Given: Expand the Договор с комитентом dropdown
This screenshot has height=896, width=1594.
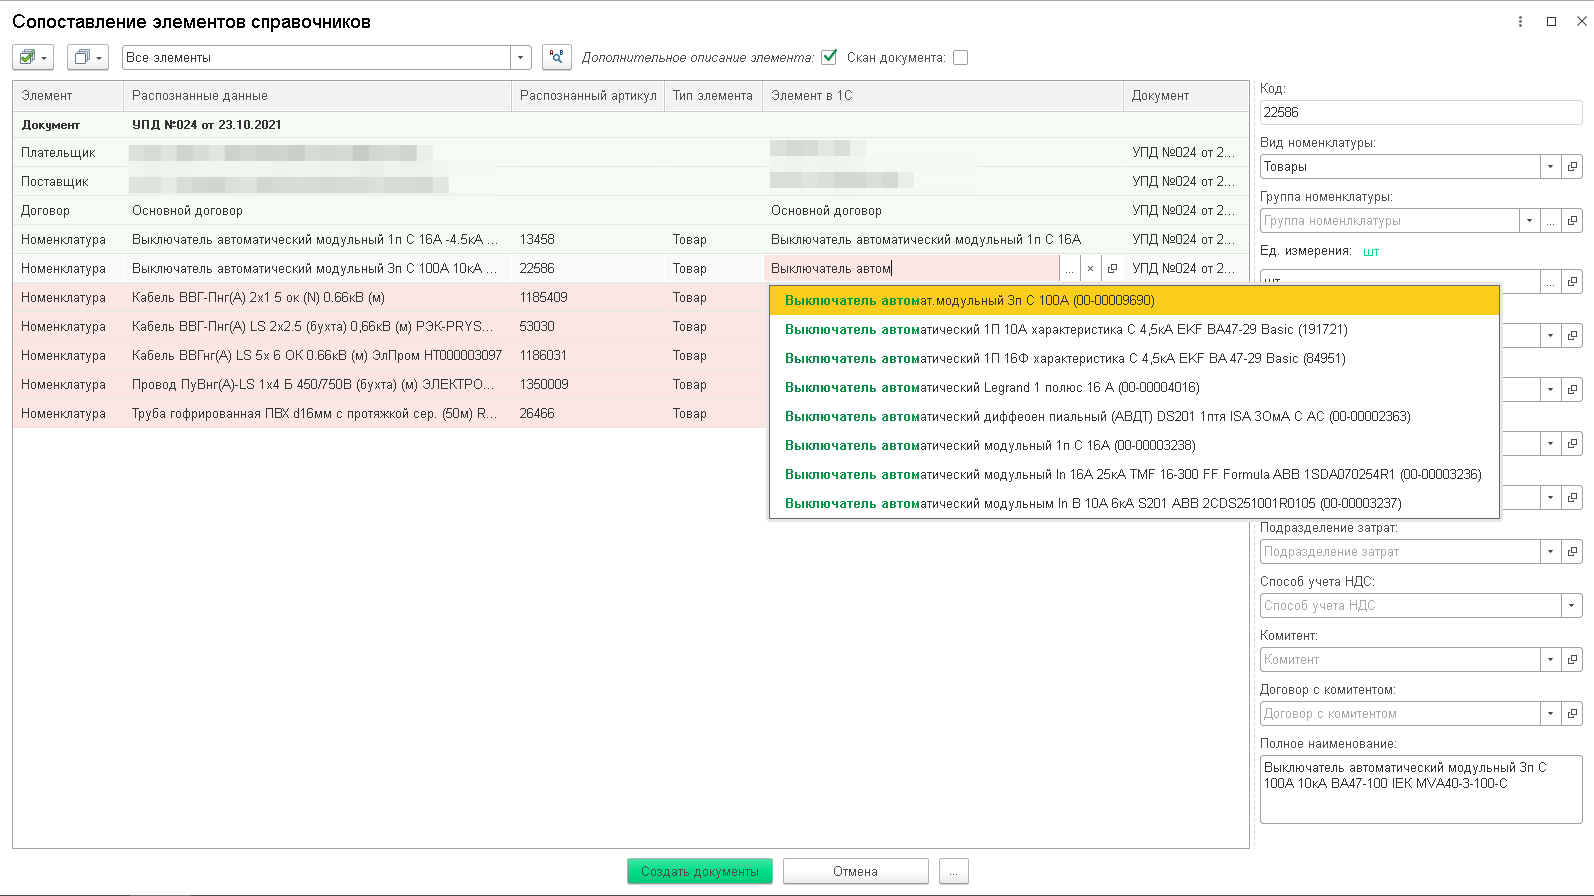Looking at the screenshot, I should pyautogui.click(x=1550, y=714).
